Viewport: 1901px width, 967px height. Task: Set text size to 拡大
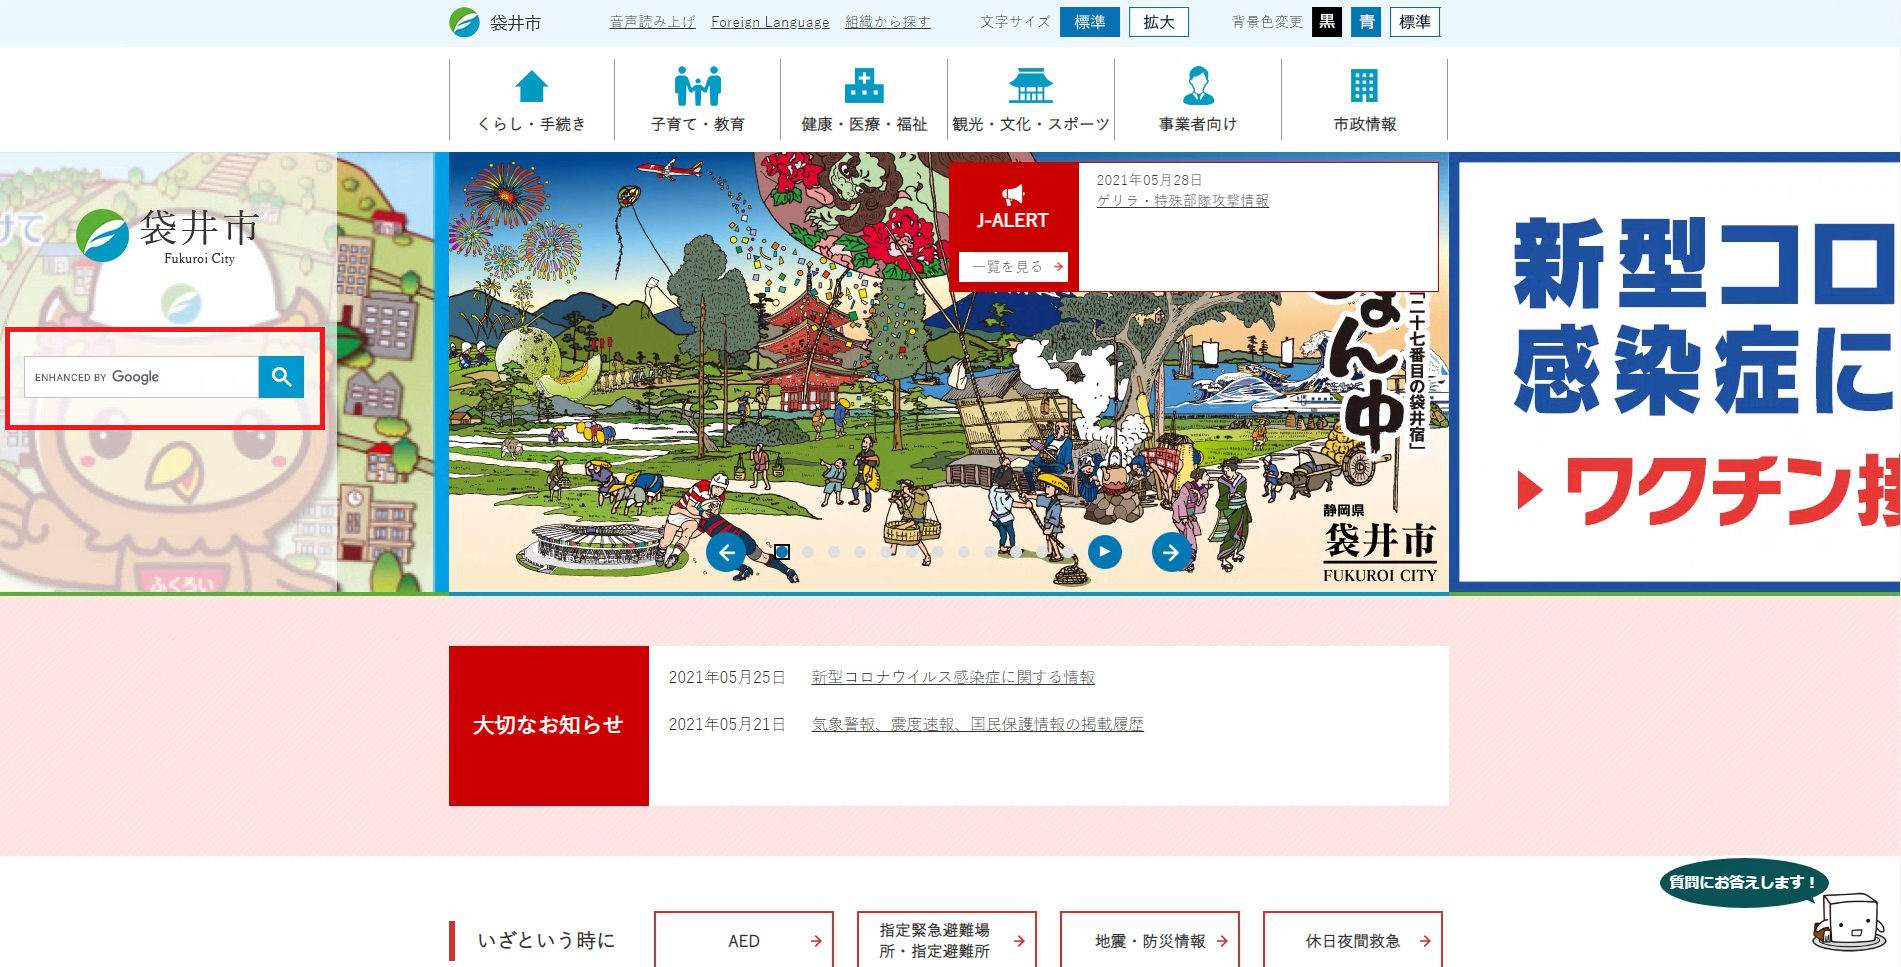click(x=1159, y=22)
